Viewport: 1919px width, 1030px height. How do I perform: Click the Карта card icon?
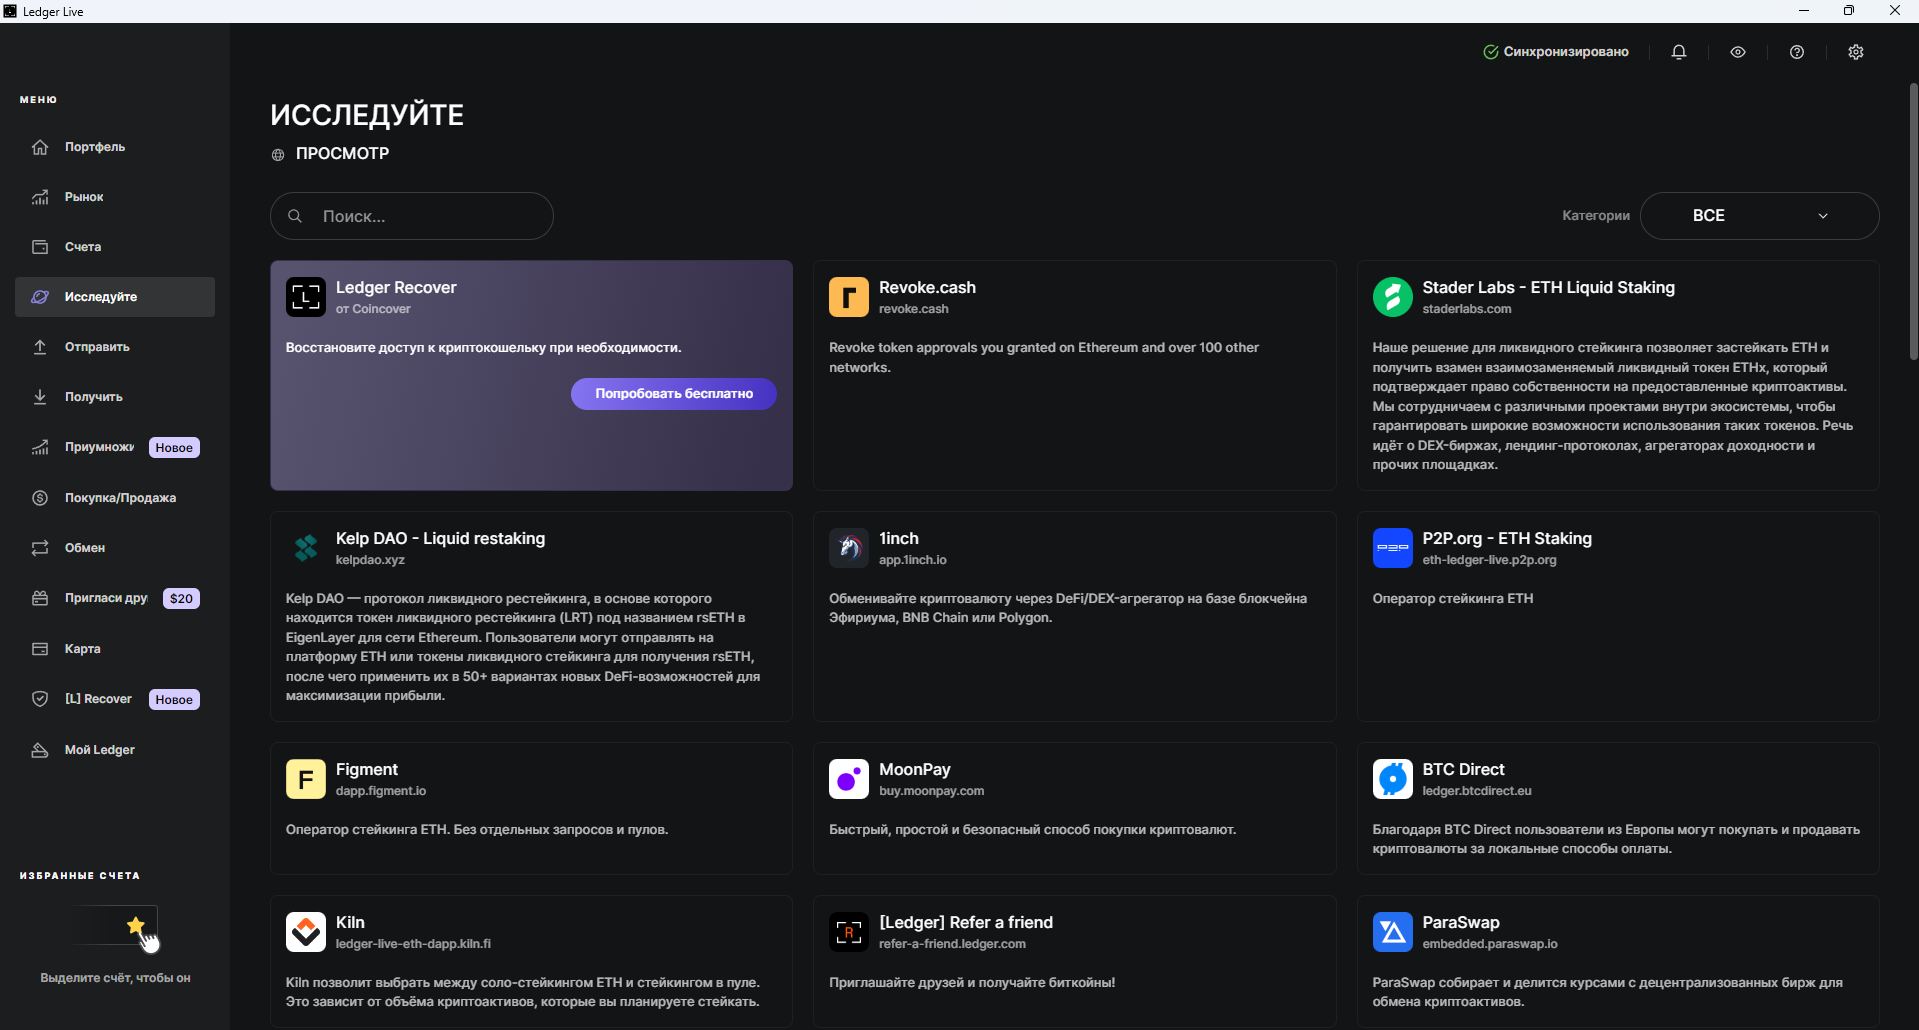click(x=40, y=649)
